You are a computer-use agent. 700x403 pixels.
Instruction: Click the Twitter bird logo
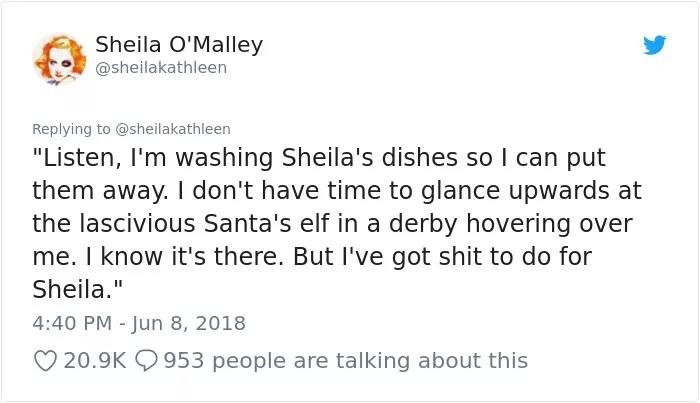pos(654,45)
